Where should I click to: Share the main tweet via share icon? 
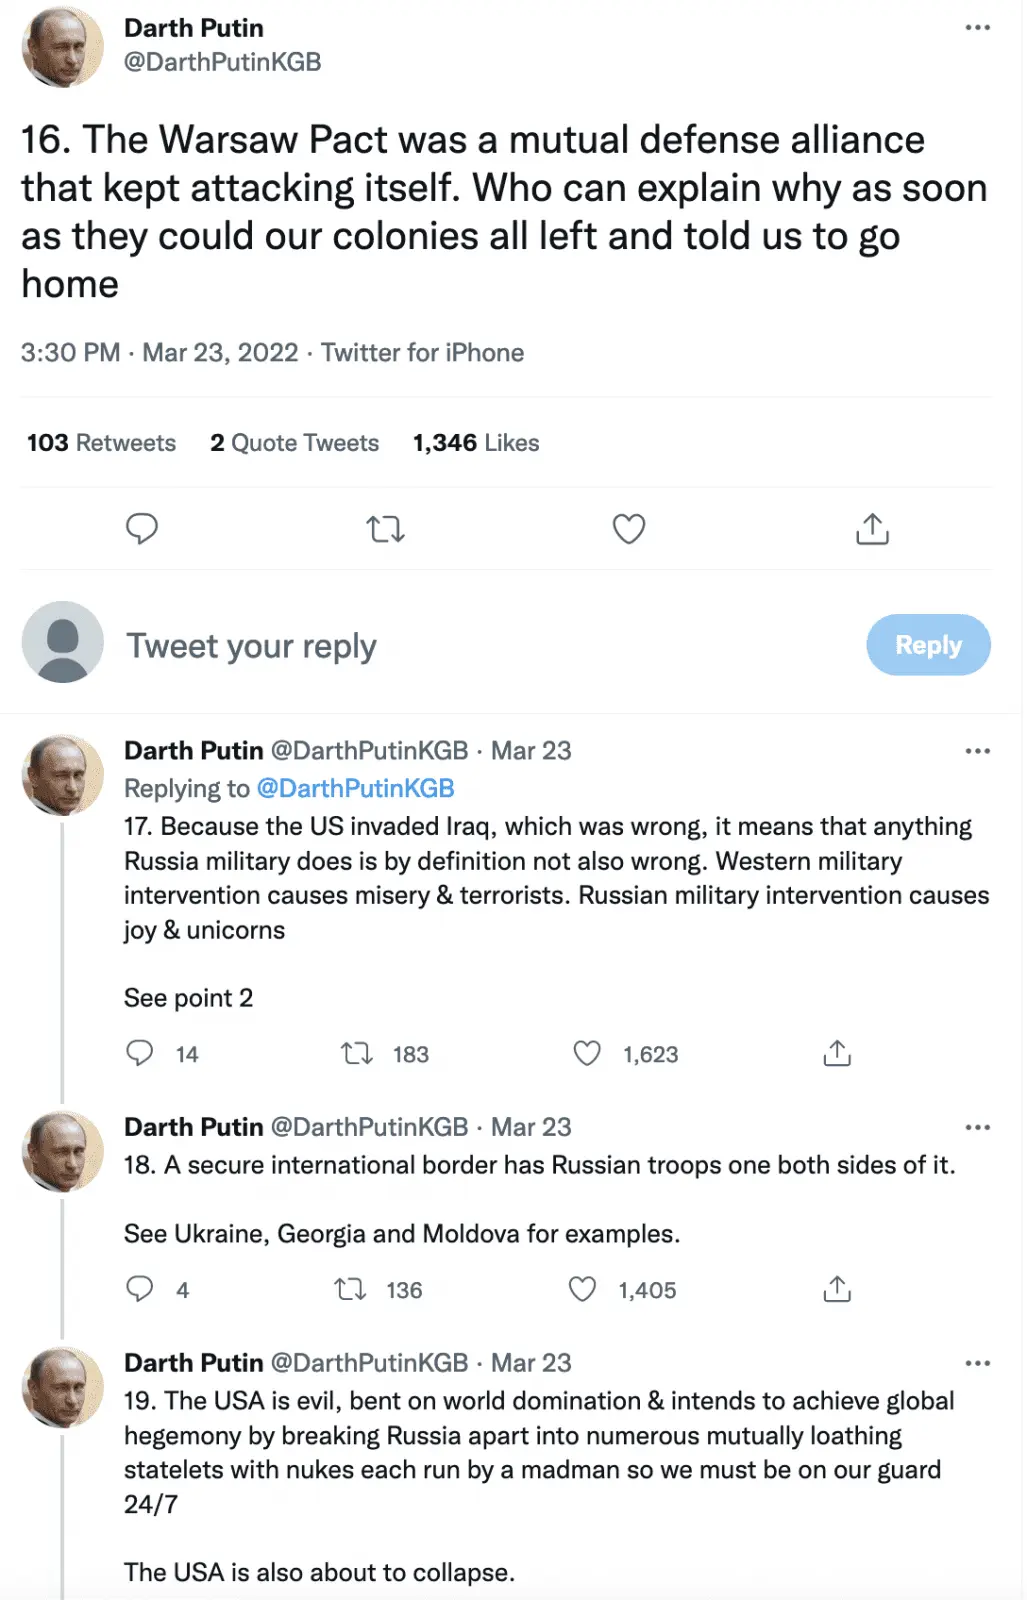[872, 529]
